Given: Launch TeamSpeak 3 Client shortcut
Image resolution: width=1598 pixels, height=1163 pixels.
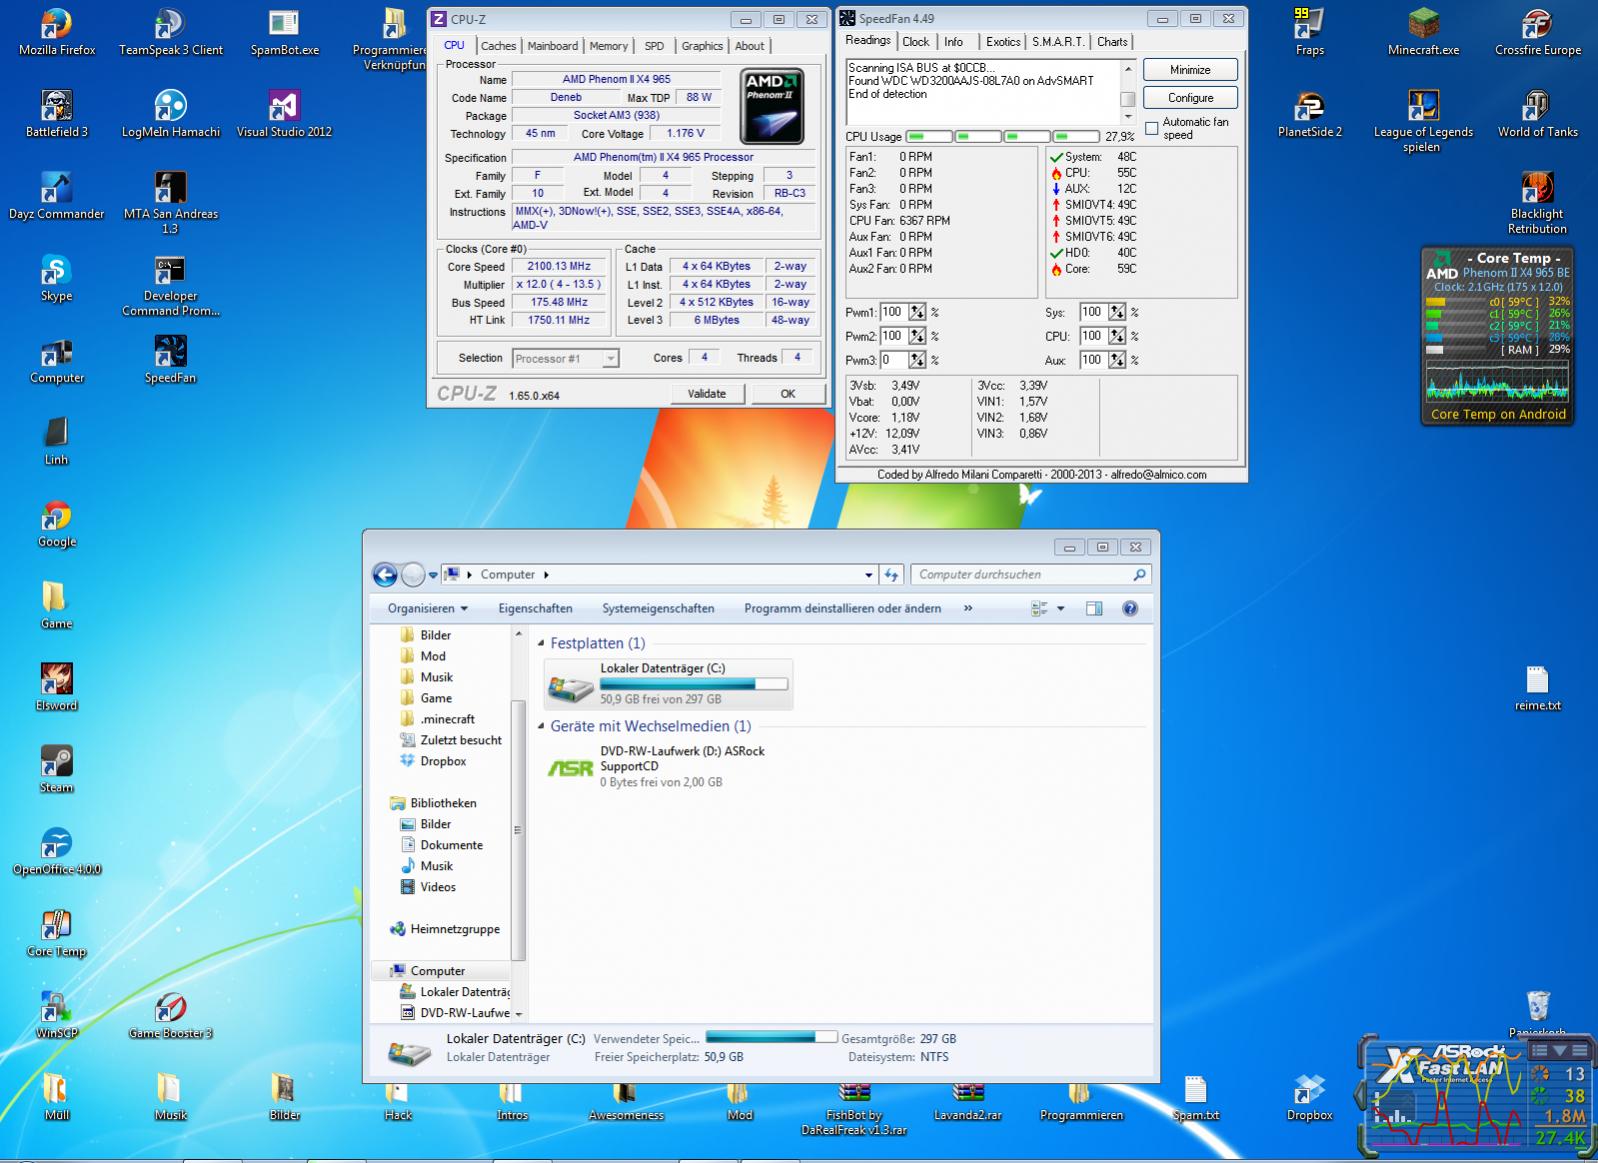Looking at the screenshot, I should tap(171, 32).
